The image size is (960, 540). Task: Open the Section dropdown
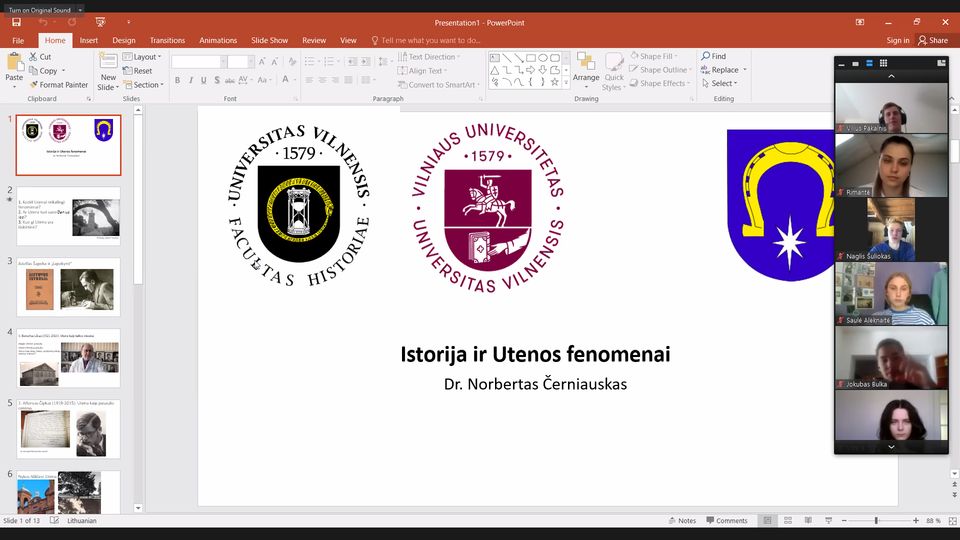(143, 85)
